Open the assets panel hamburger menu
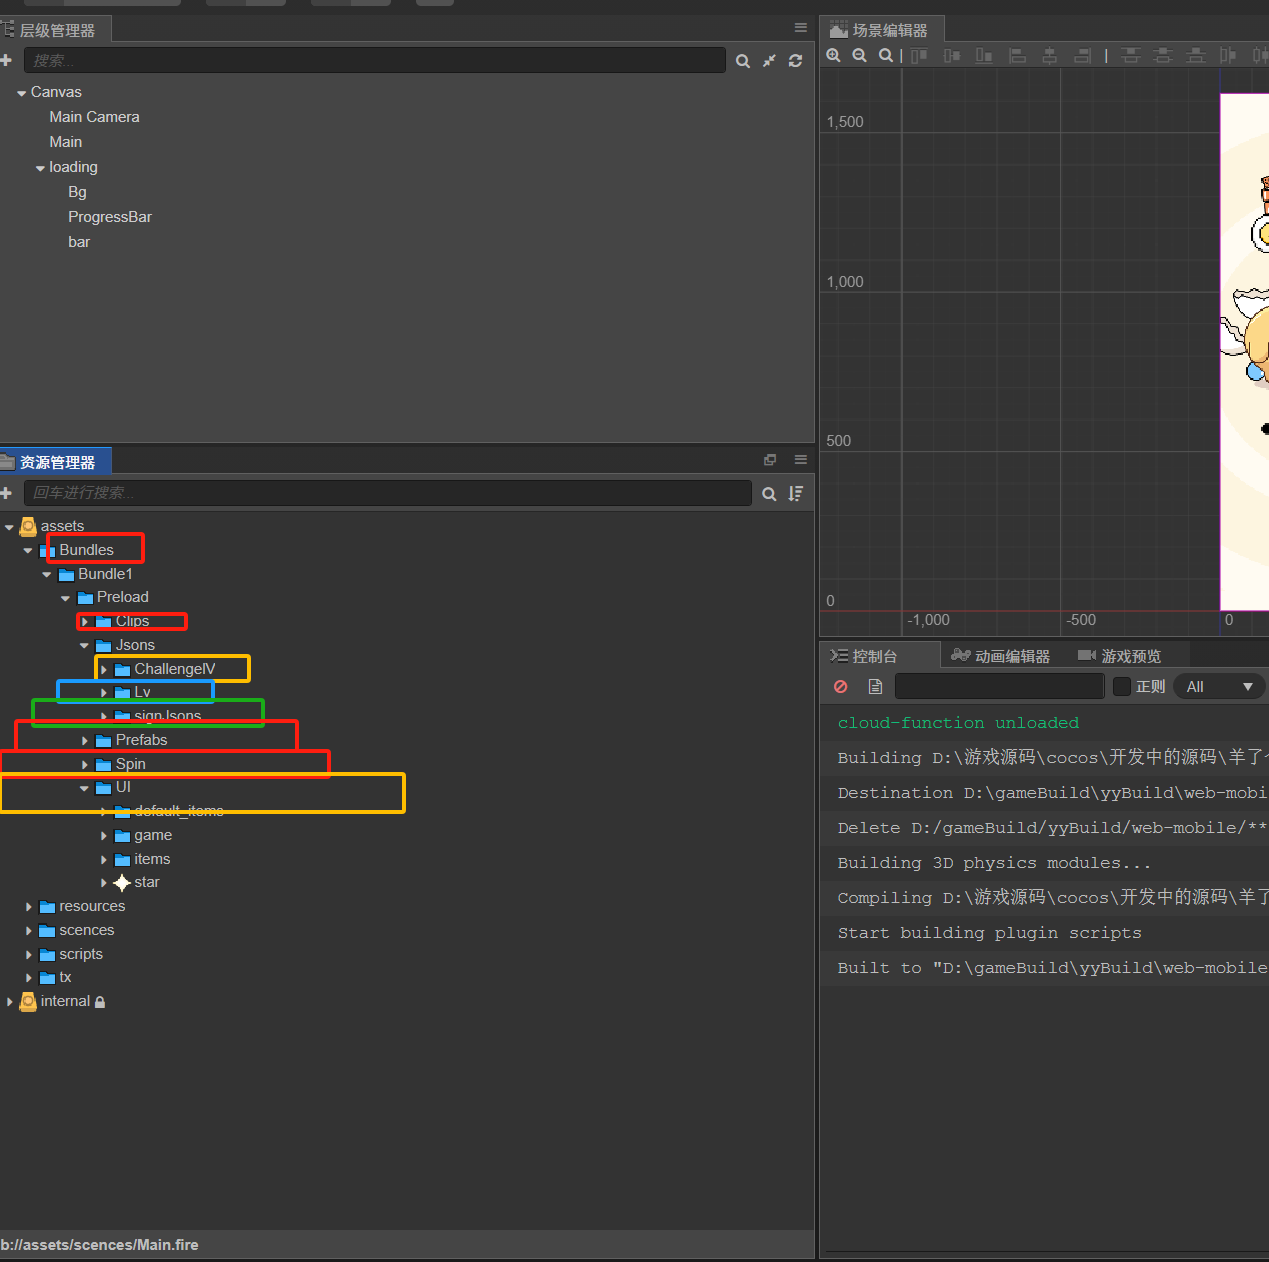Image resolution: width=1269 pixels, height=1262 pixels. [x=801, y=460]
